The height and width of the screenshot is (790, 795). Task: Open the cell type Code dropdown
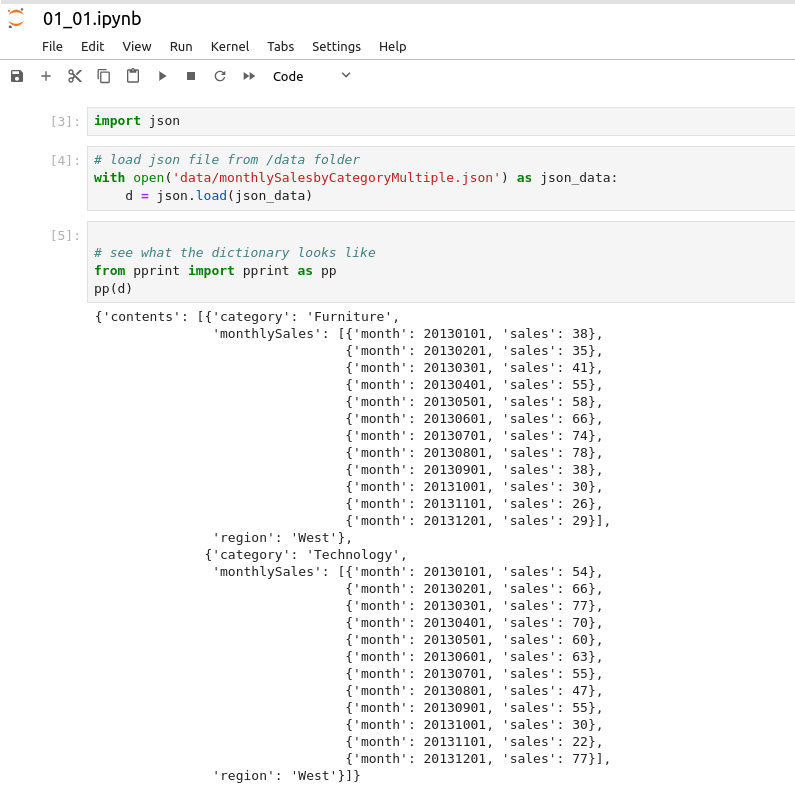coord(312,76)
